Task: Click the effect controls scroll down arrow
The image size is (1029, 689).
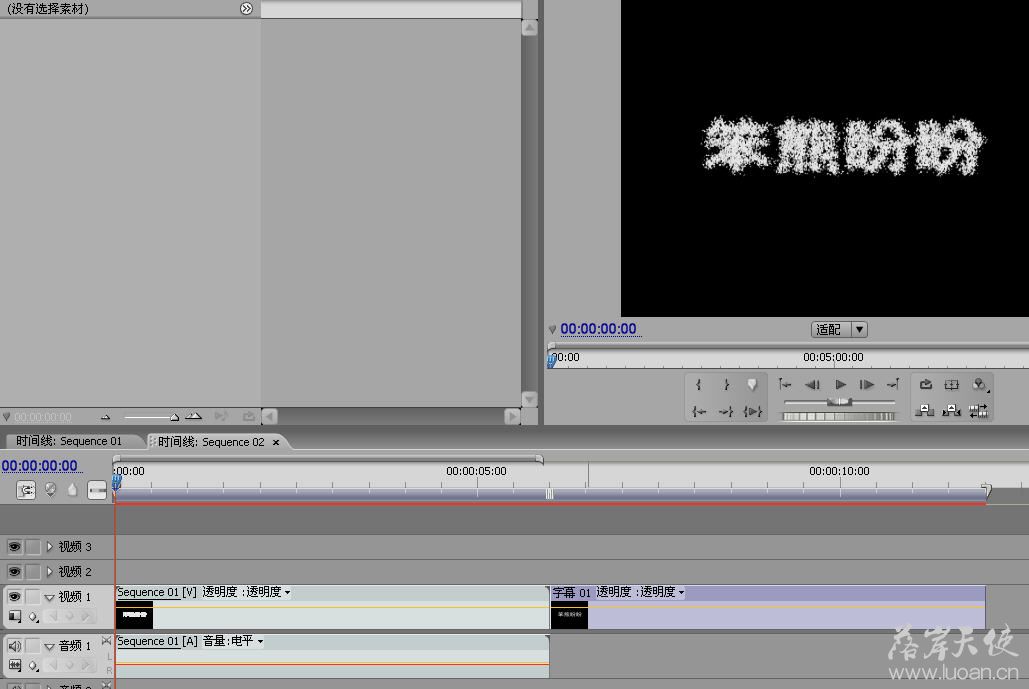Action: (530, 399)
